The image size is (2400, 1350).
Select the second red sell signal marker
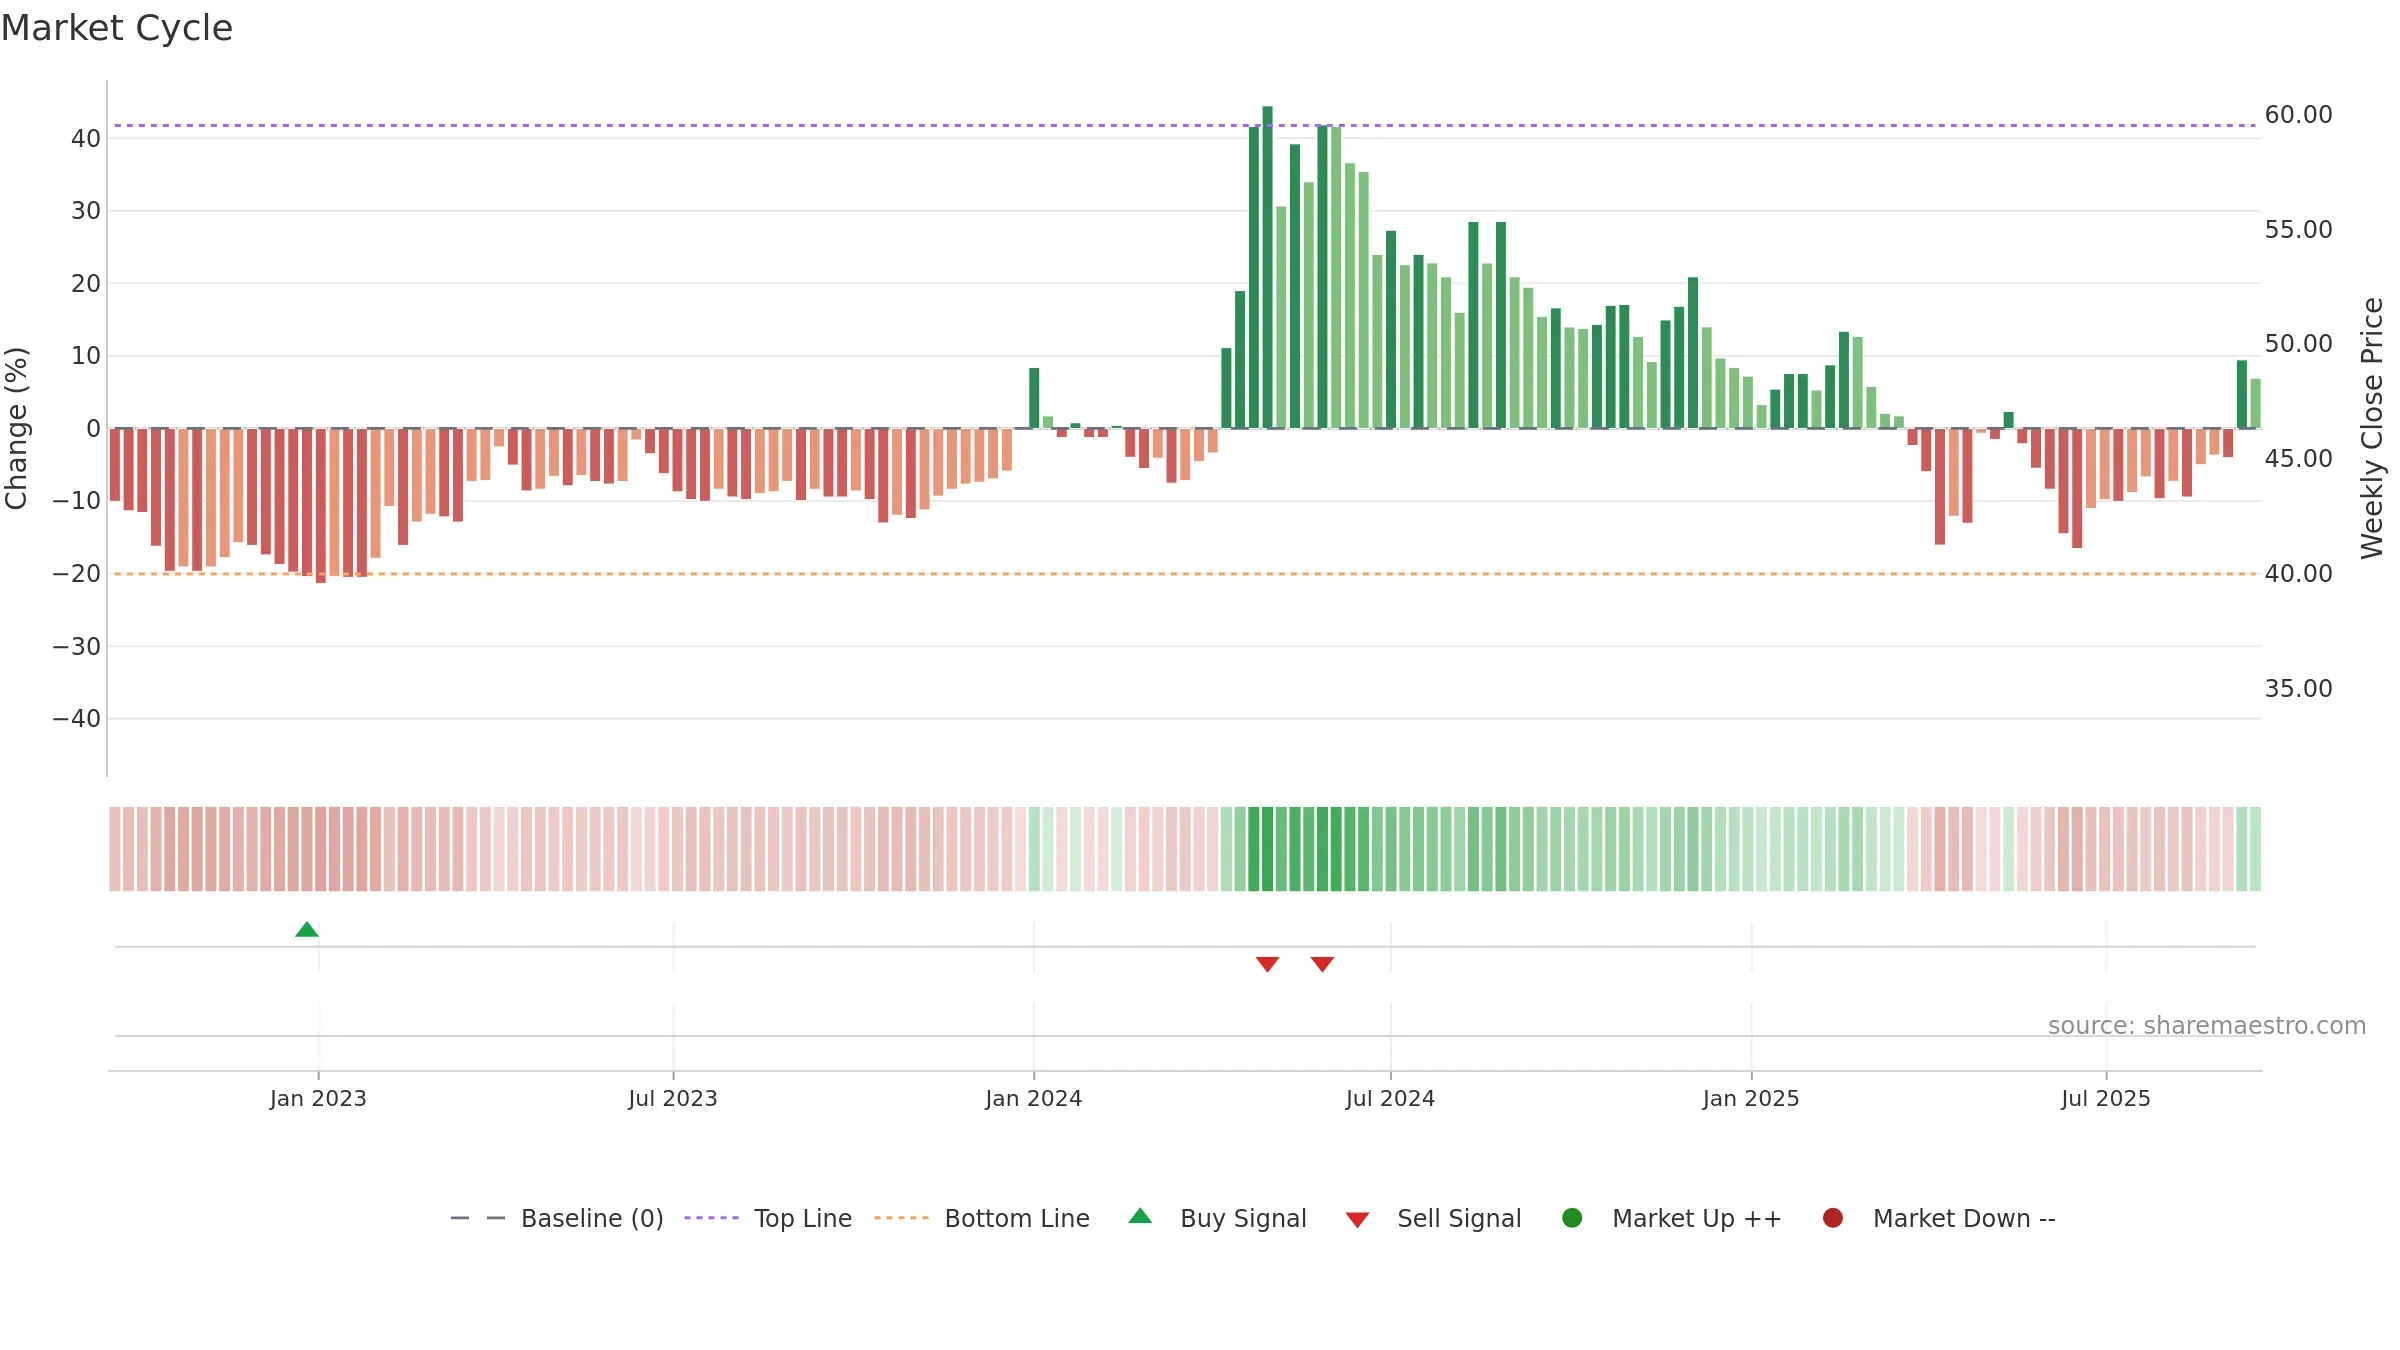1322,964
